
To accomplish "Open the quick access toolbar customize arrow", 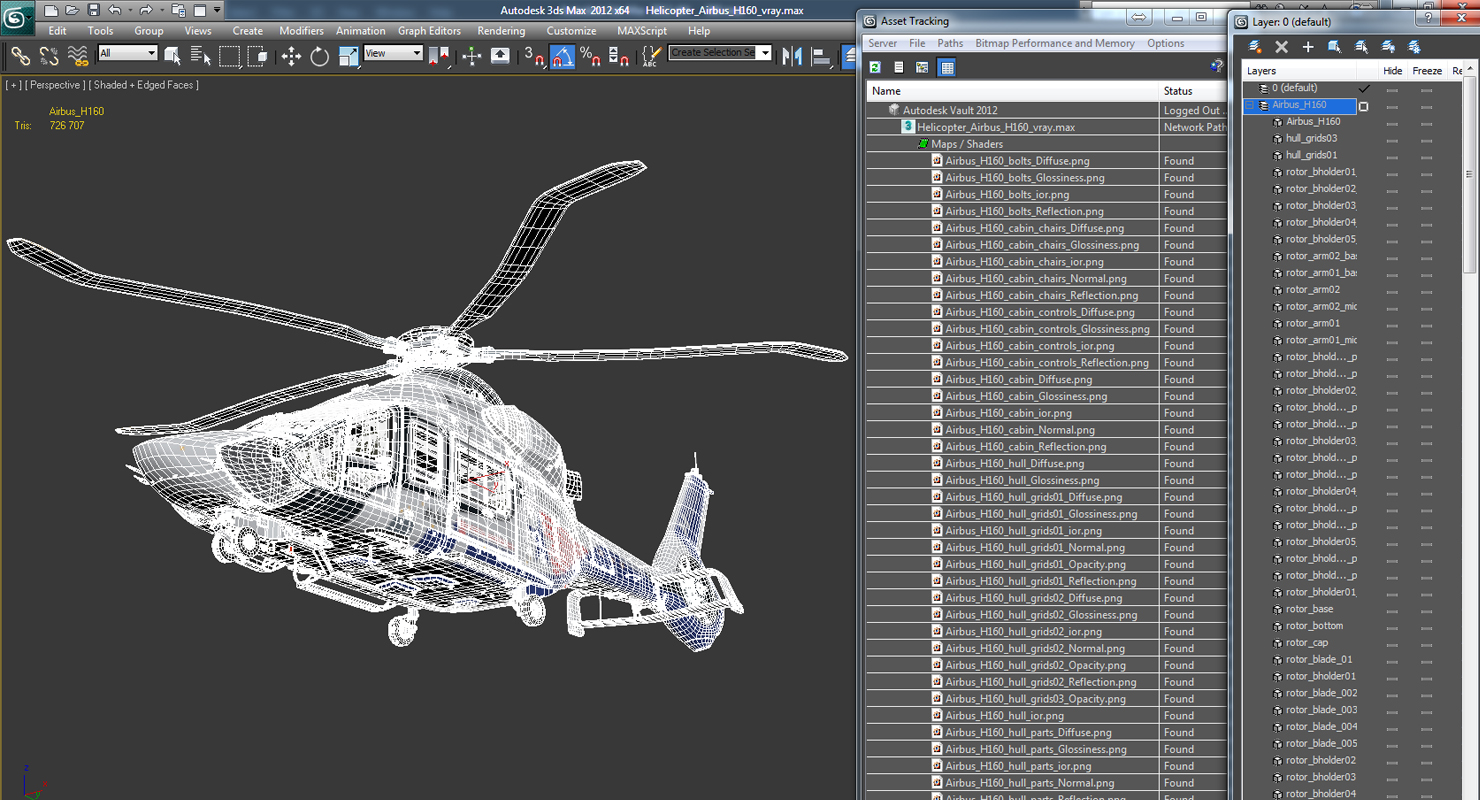I will 218,10.
